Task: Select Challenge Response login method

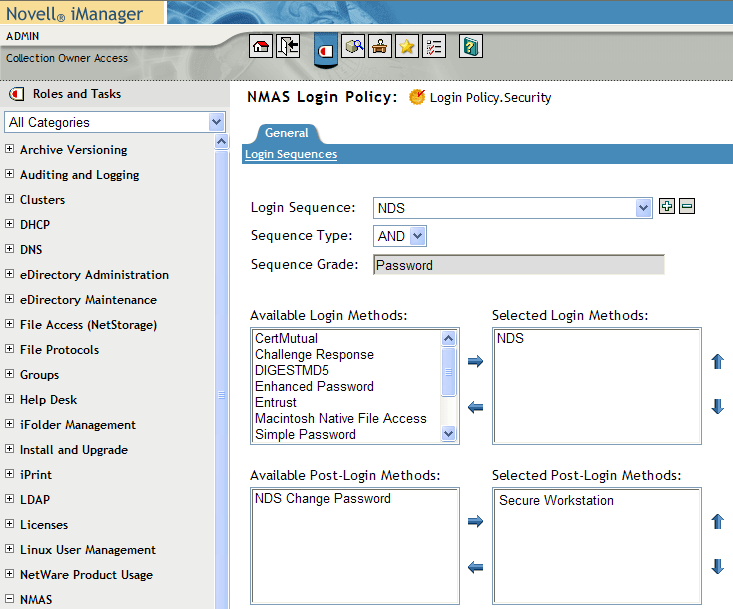Action: coord(314,354)
